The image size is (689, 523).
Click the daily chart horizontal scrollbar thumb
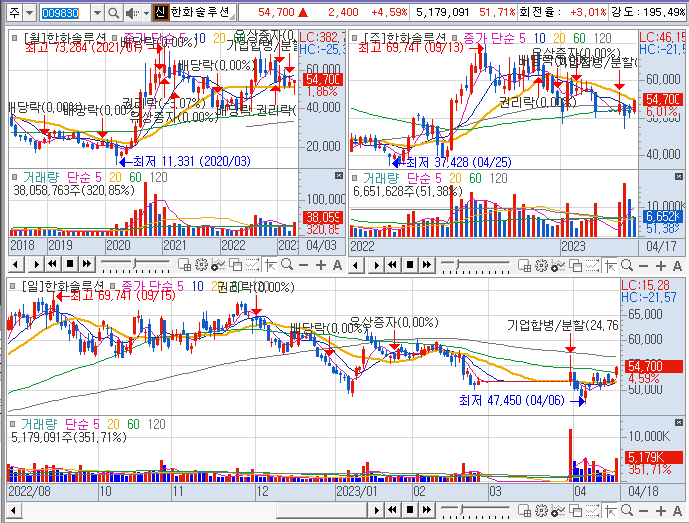(322, 511)
